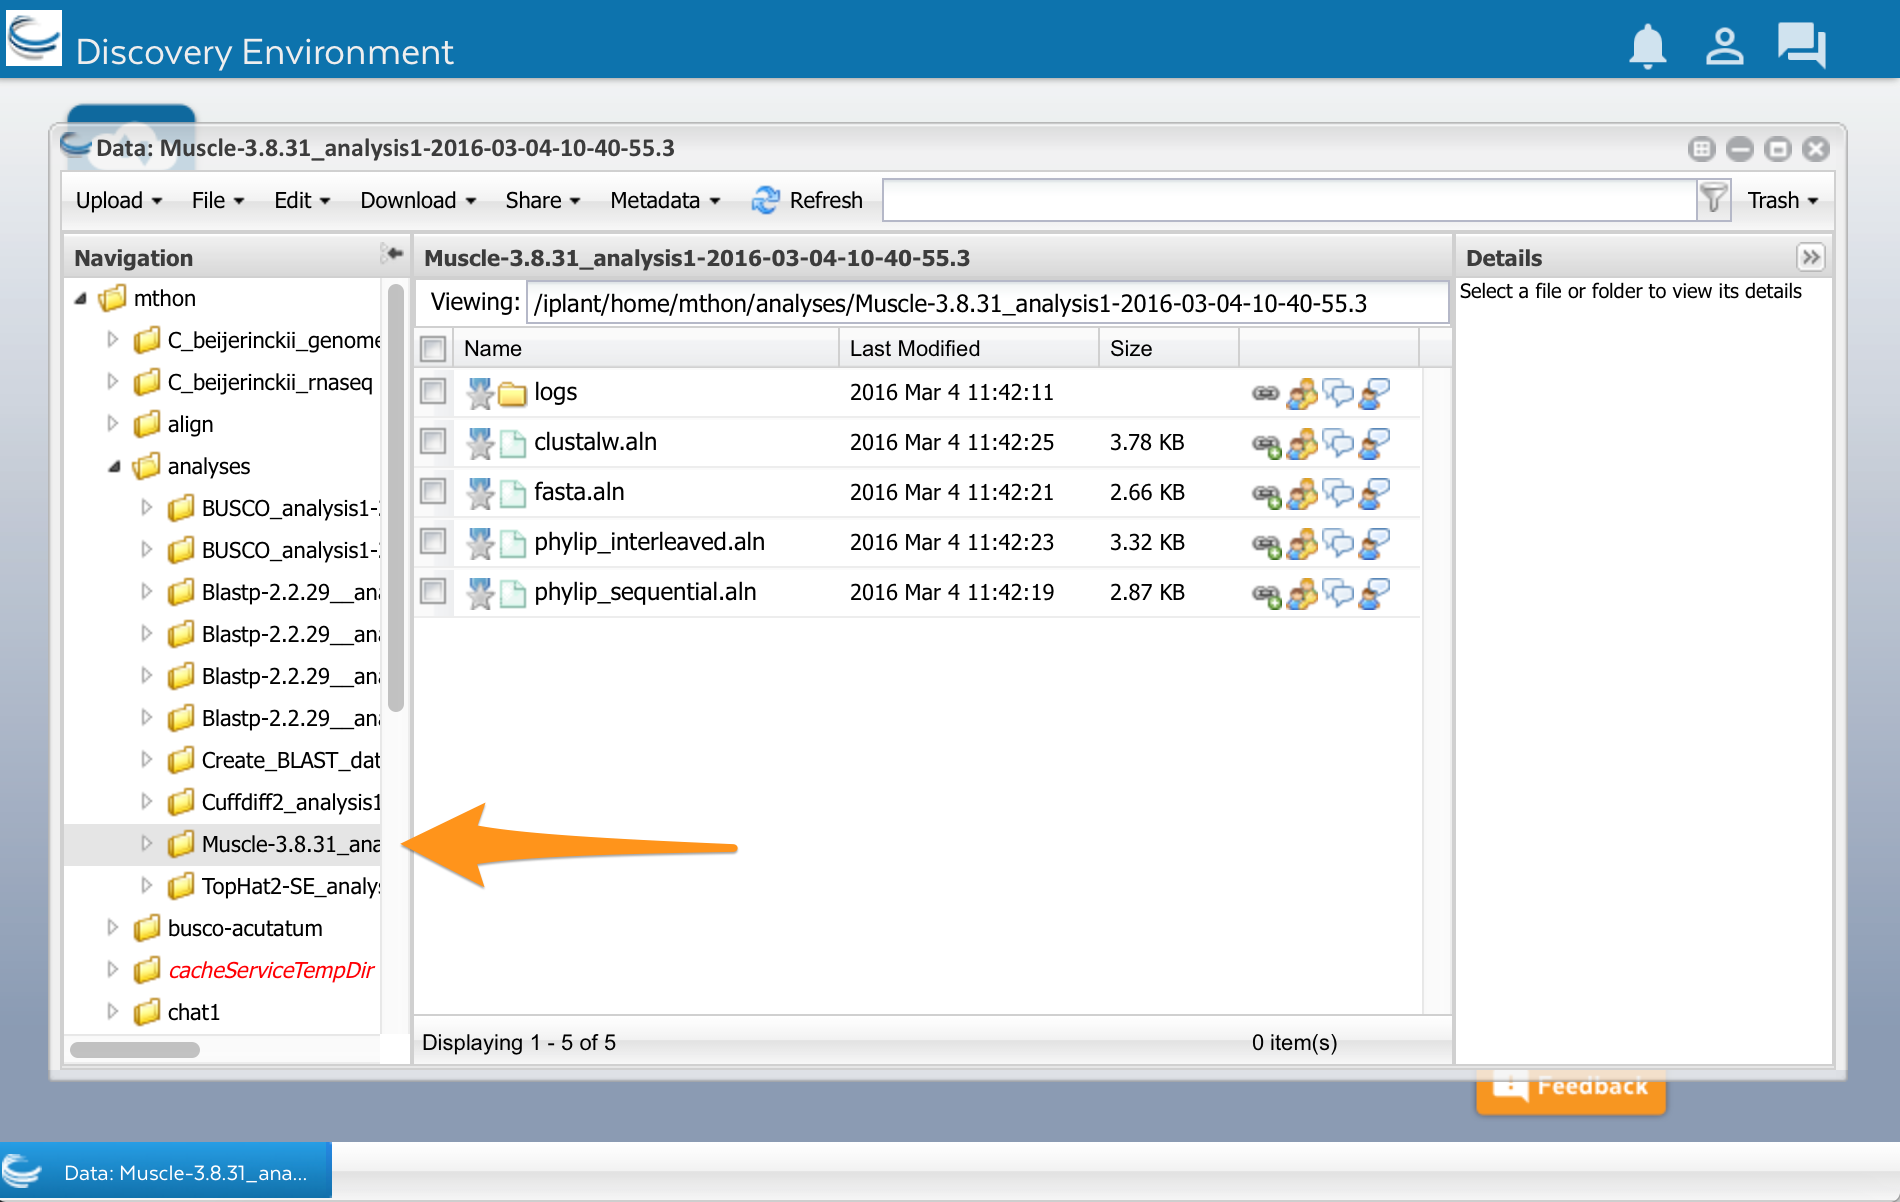The image size is (1900, 1202).
Task: Open the Edit menu
Action: point(302,200)
